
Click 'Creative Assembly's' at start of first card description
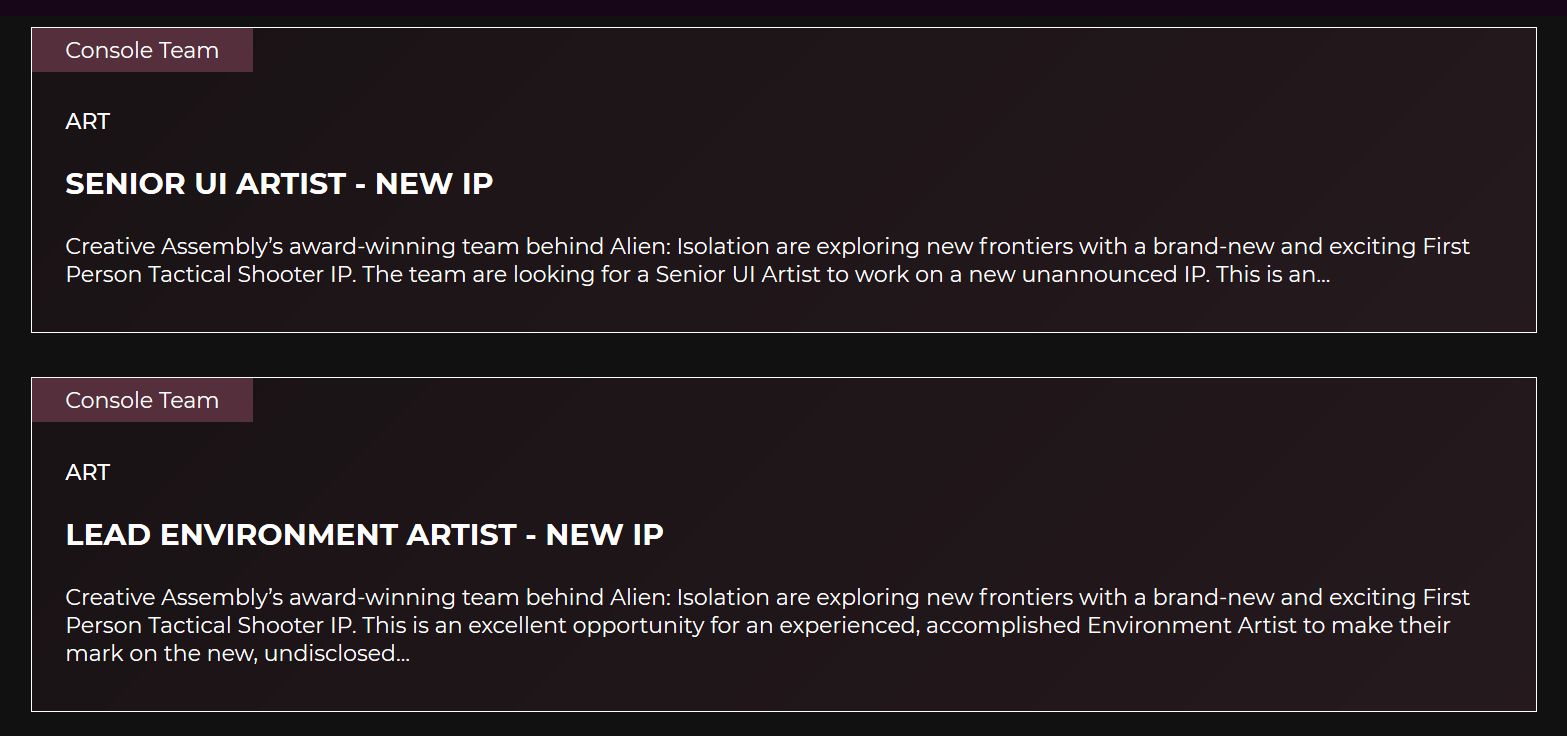(x=175, y=246)
